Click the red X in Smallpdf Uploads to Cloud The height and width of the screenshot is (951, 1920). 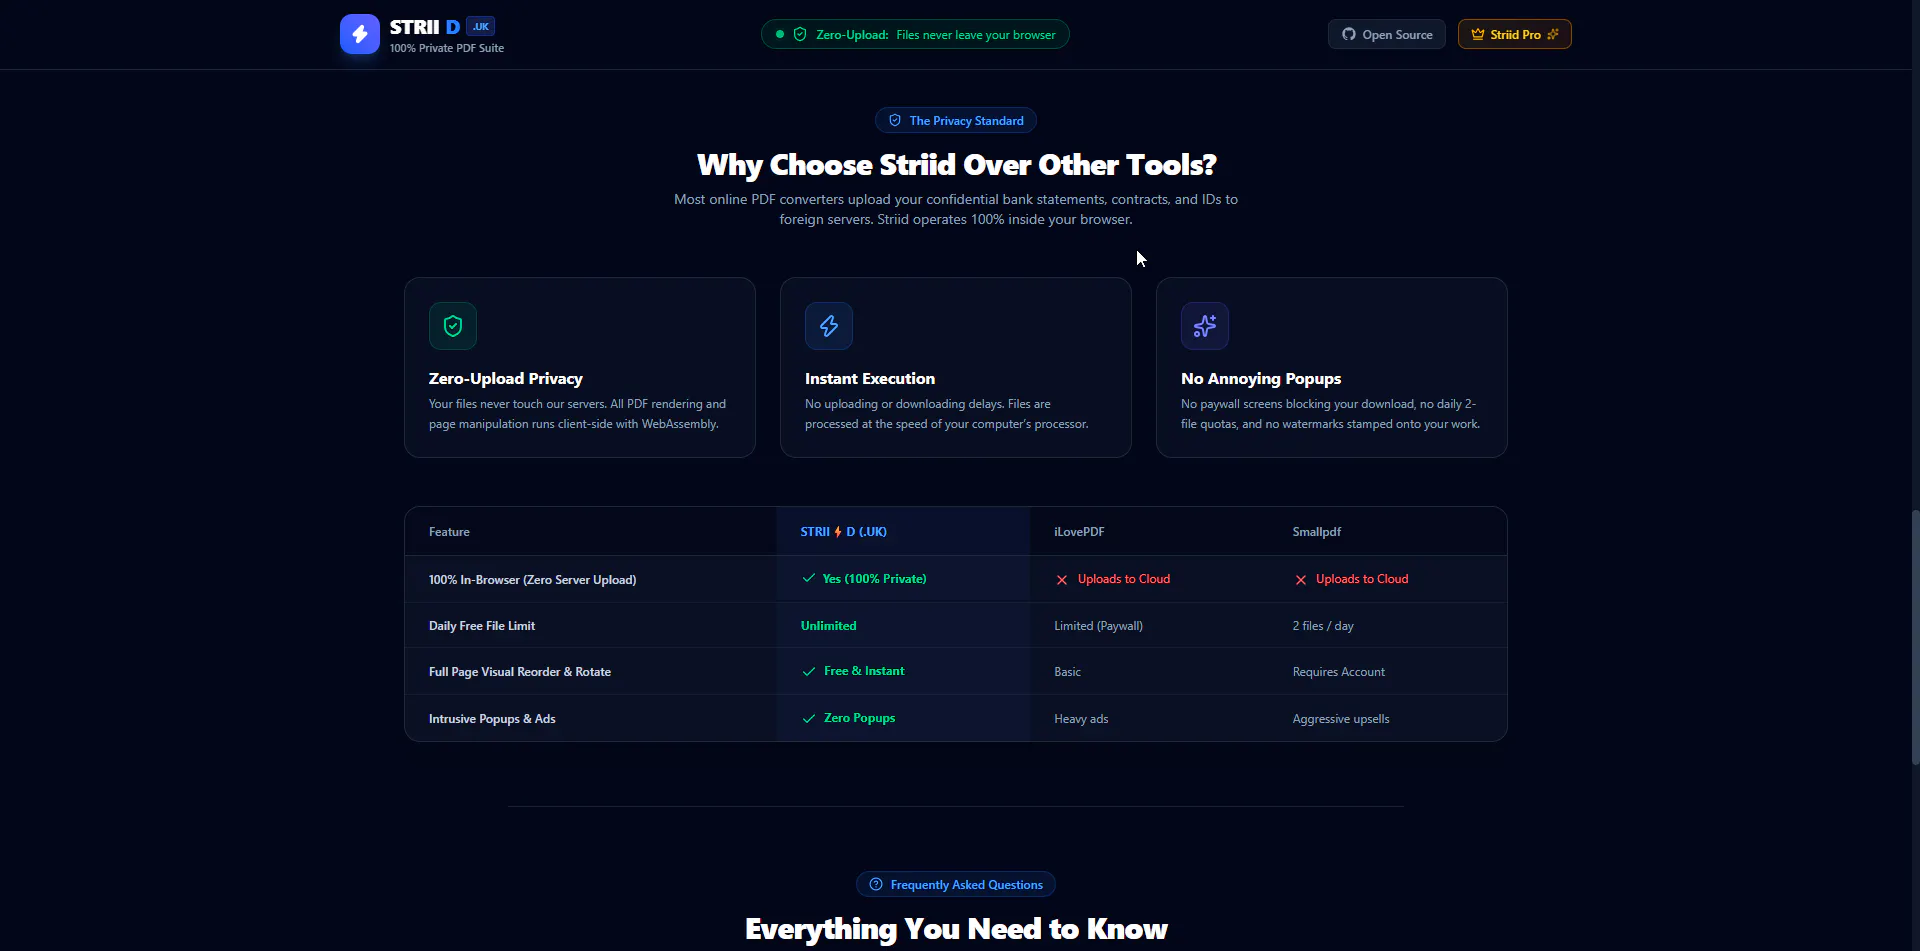pos(1301,580)
